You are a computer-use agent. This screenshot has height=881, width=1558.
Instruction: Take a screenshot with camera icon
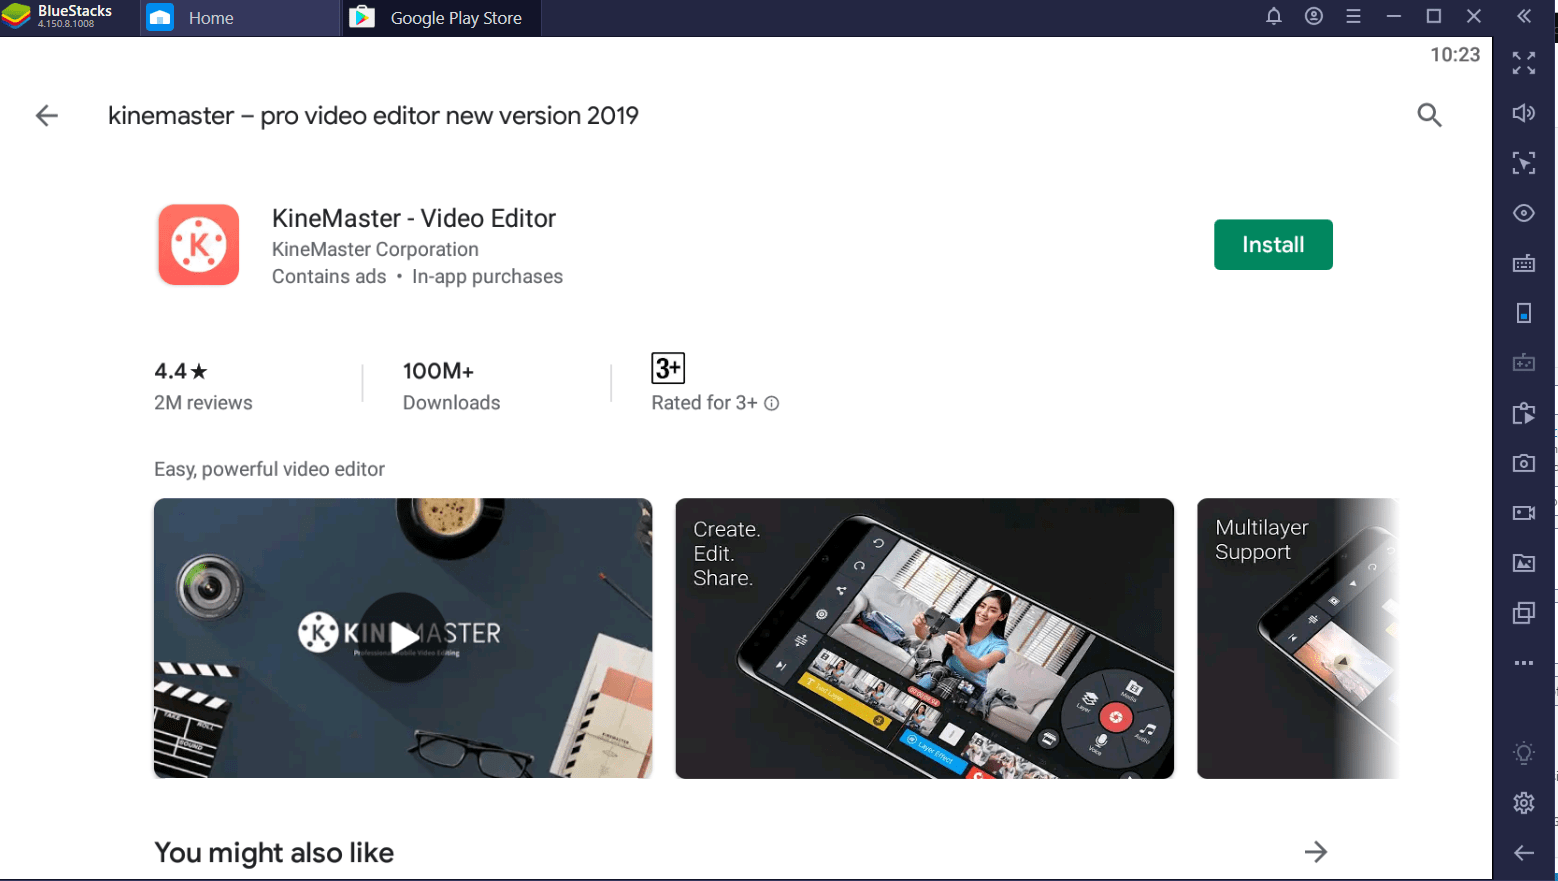click(x=1524, y=463)
